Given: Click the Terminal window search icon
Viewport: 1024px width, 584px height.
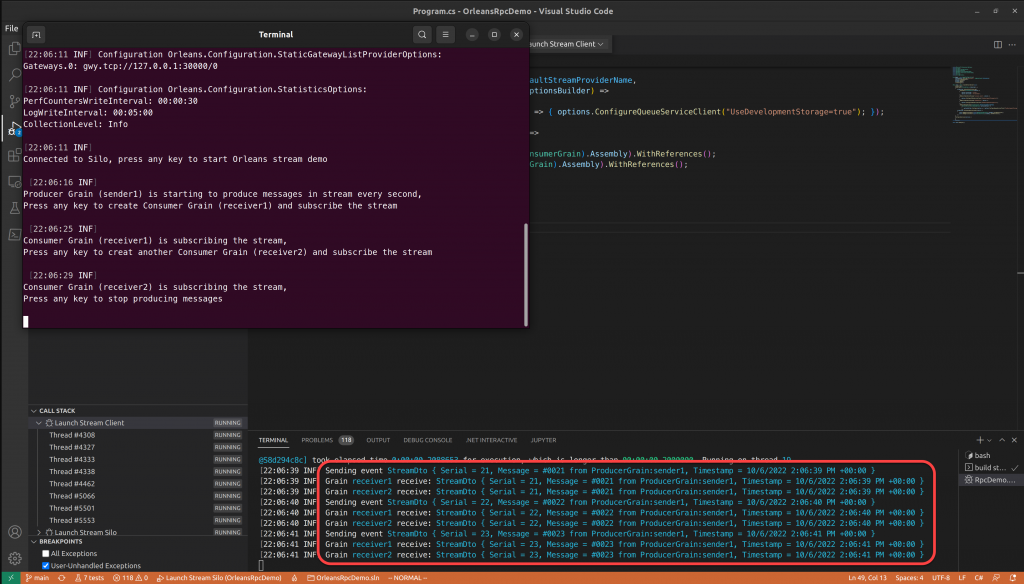Looking at the screenshot, I should 422,34.
